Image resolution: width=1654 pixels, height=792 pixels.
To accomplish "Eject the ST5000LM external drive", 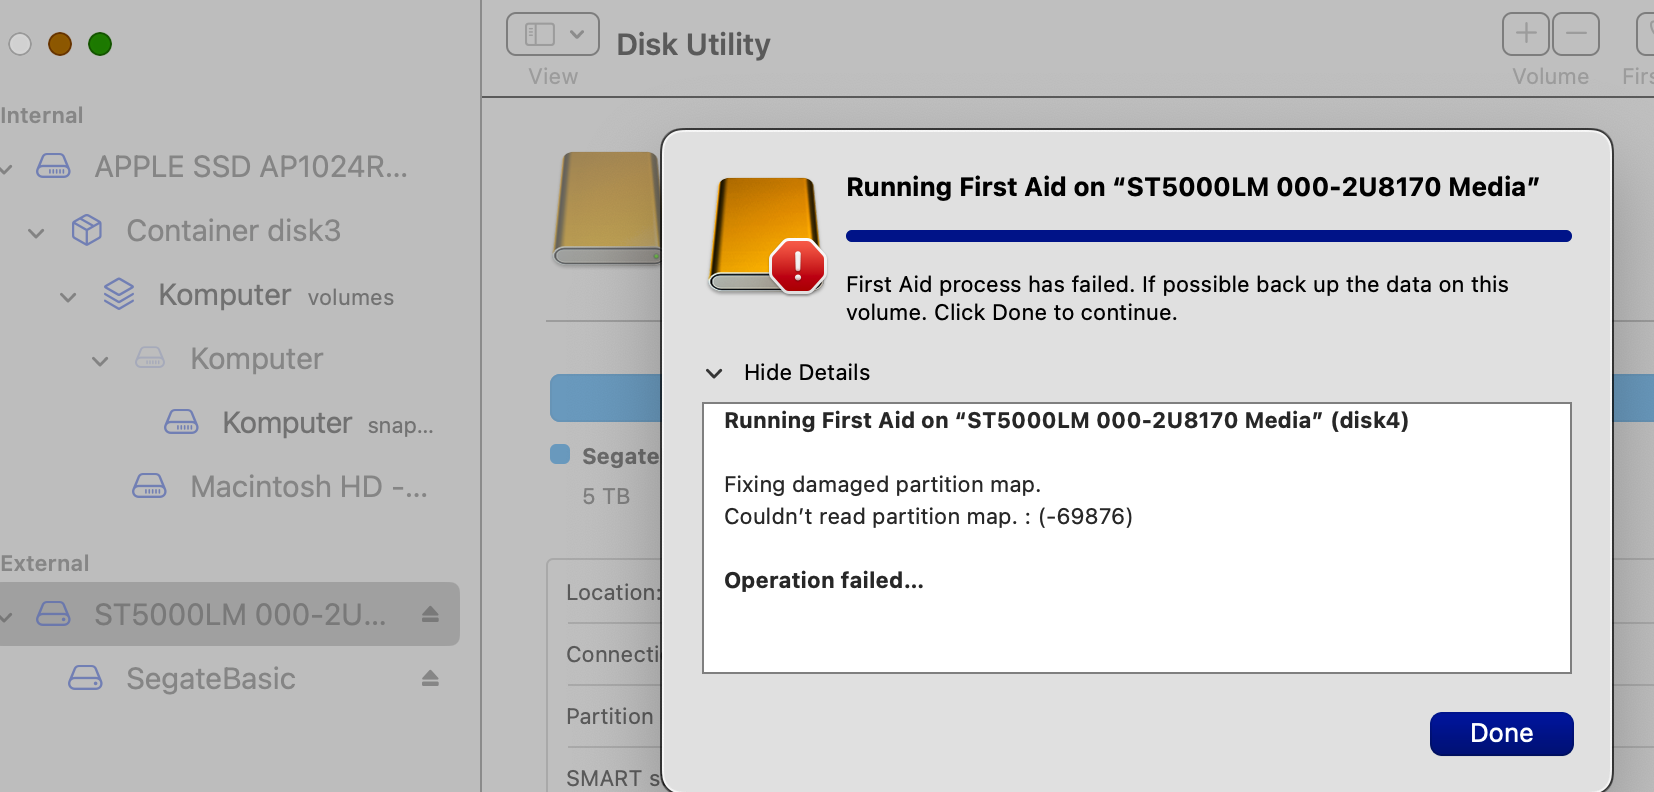I will click(430, 614).
